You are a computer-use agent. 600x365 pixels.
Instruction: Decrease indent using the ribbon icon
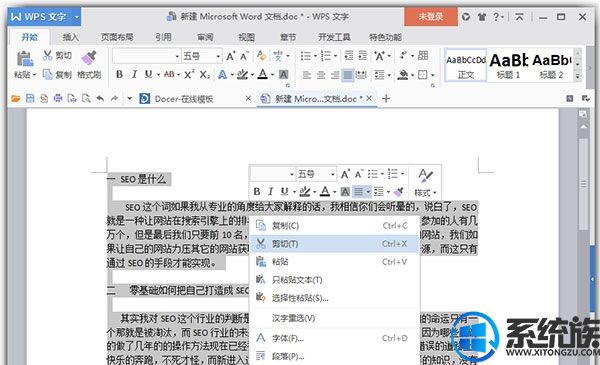(x=349, y=56)
